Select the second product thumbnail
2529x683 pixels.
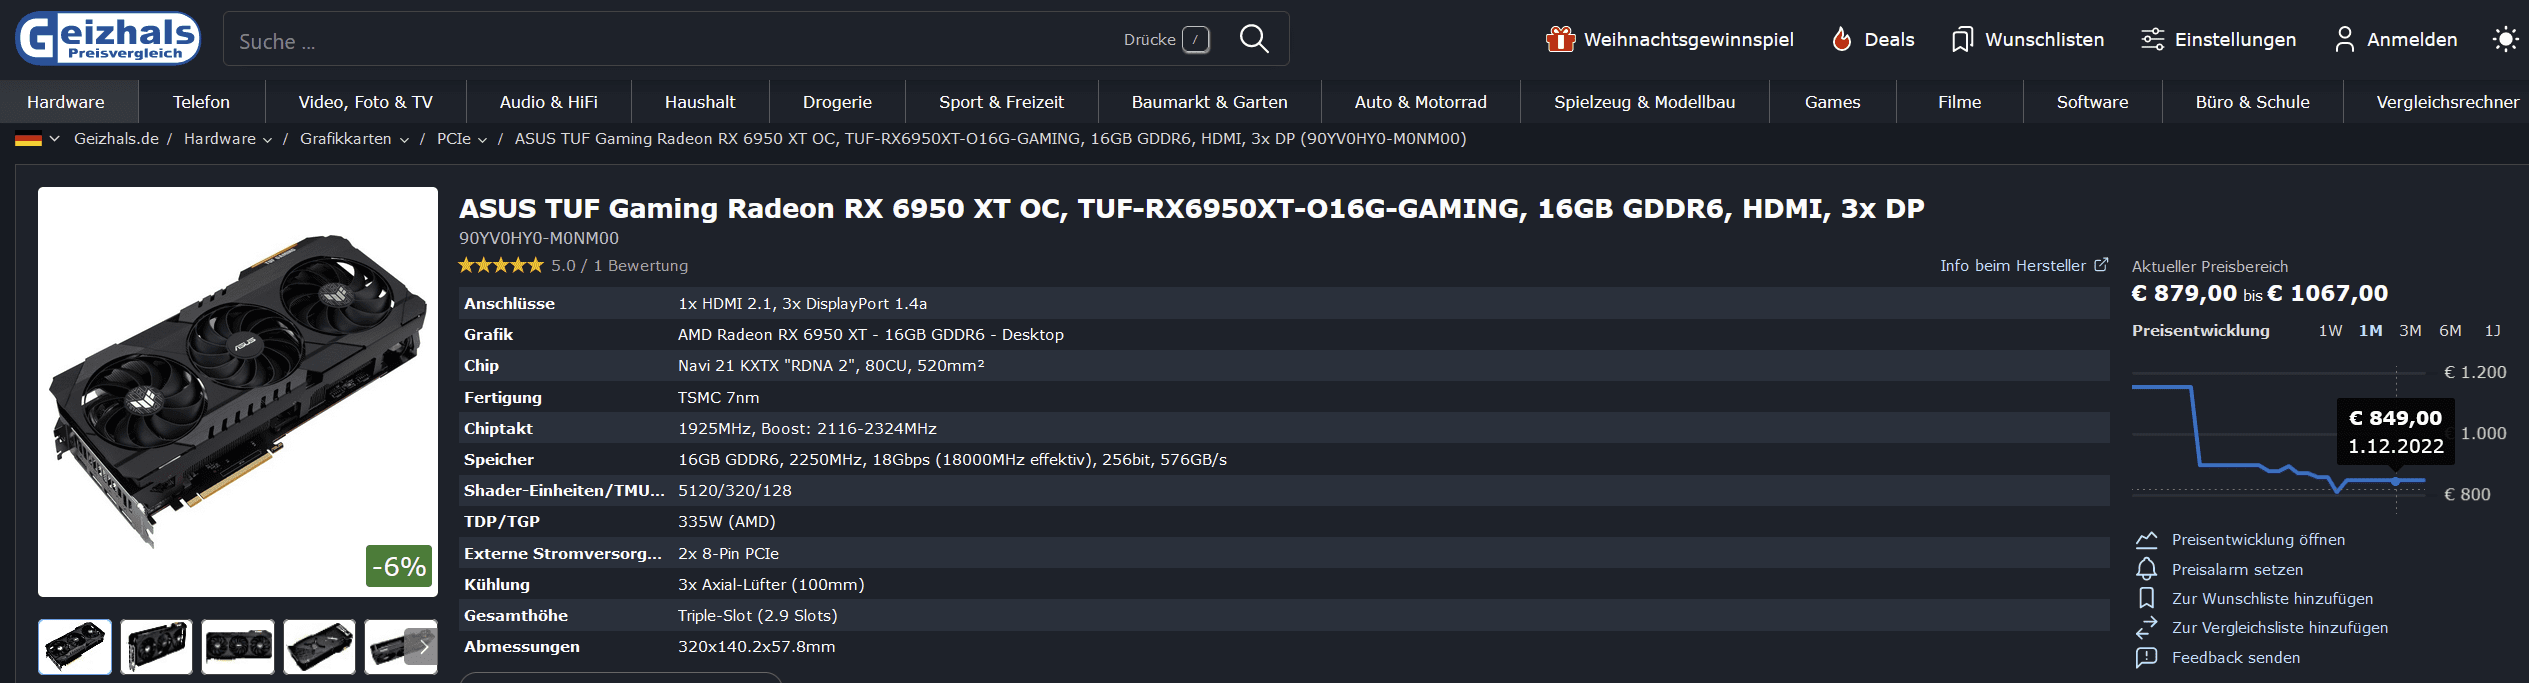coord(156,646)
